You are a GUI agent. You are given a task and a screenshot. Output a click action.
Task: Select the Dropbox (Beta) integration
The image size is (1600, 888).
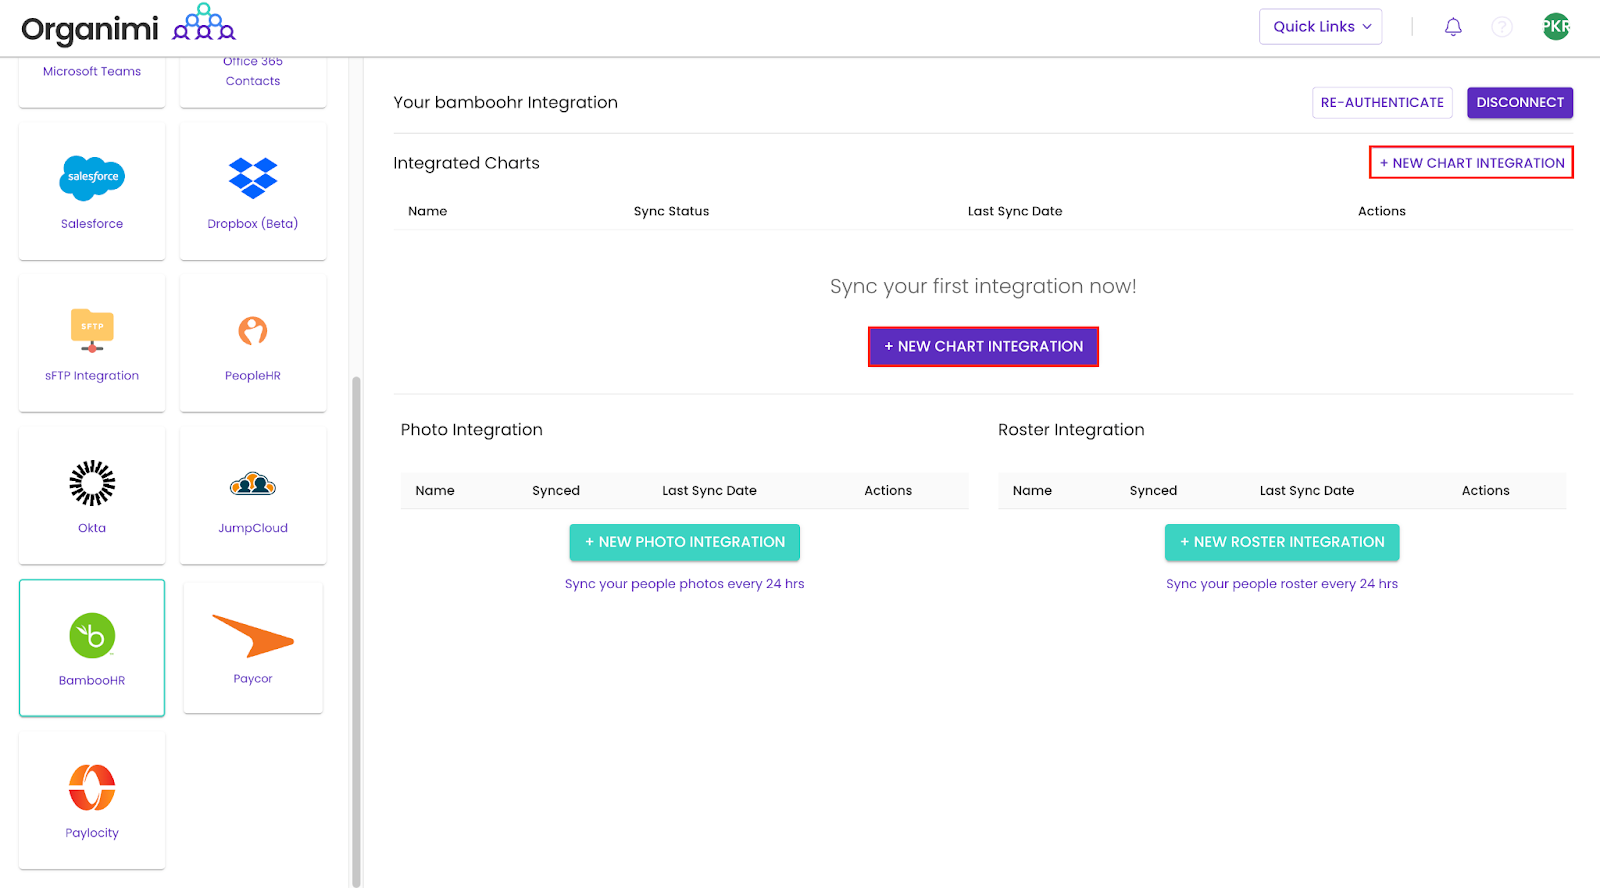253,191
